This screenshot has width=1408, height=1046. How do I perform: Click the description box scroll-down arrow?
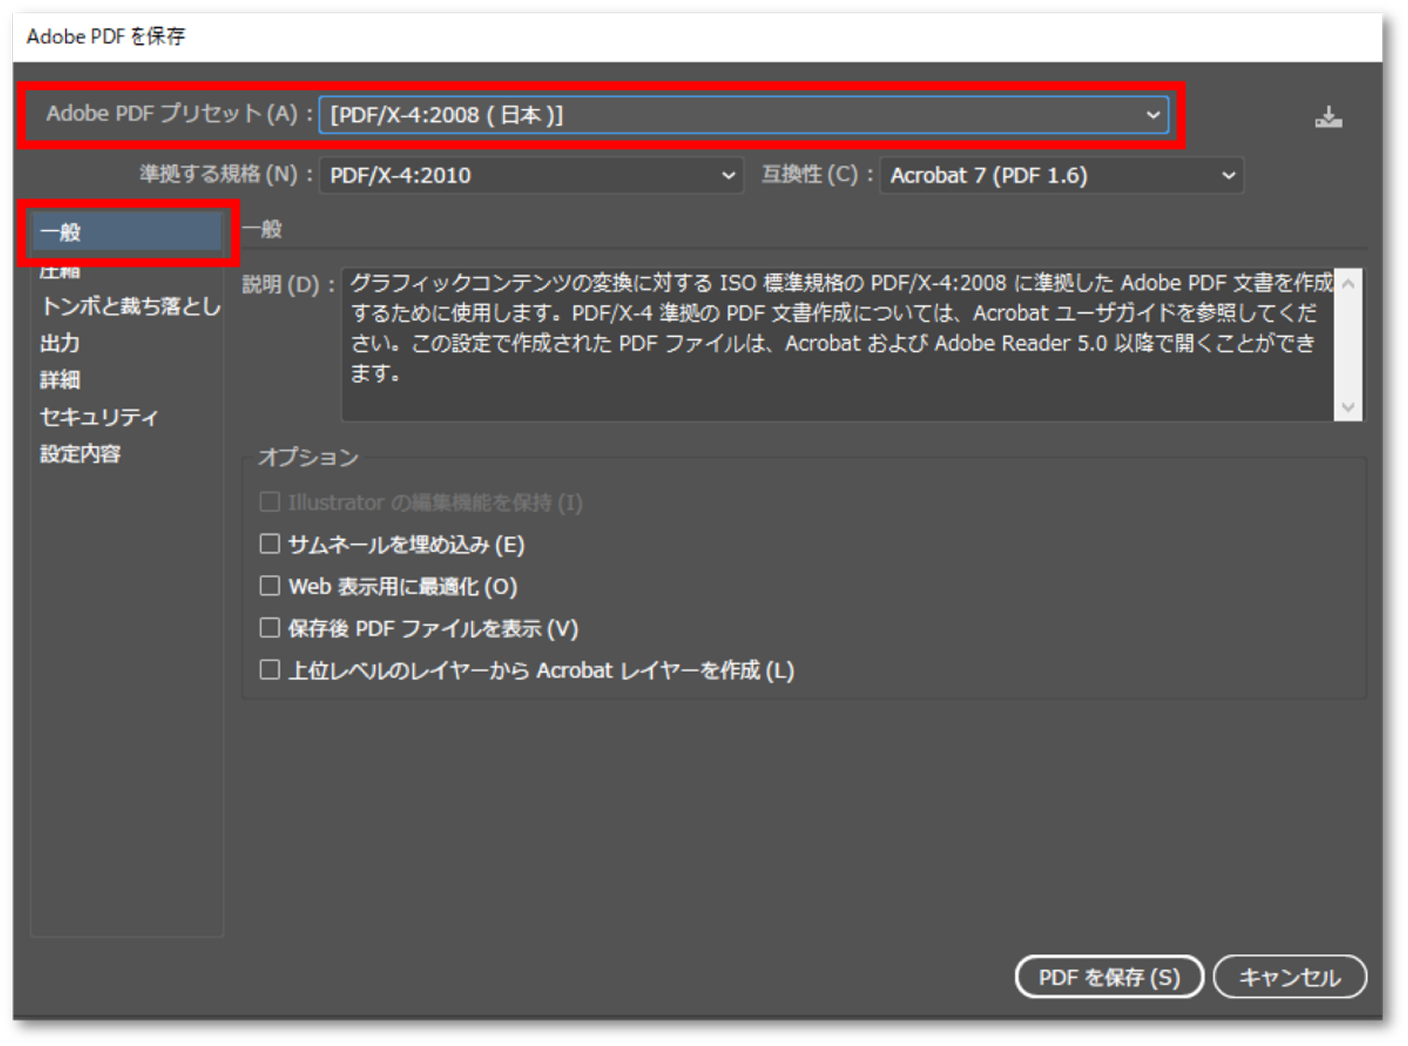pos(1348,405)
